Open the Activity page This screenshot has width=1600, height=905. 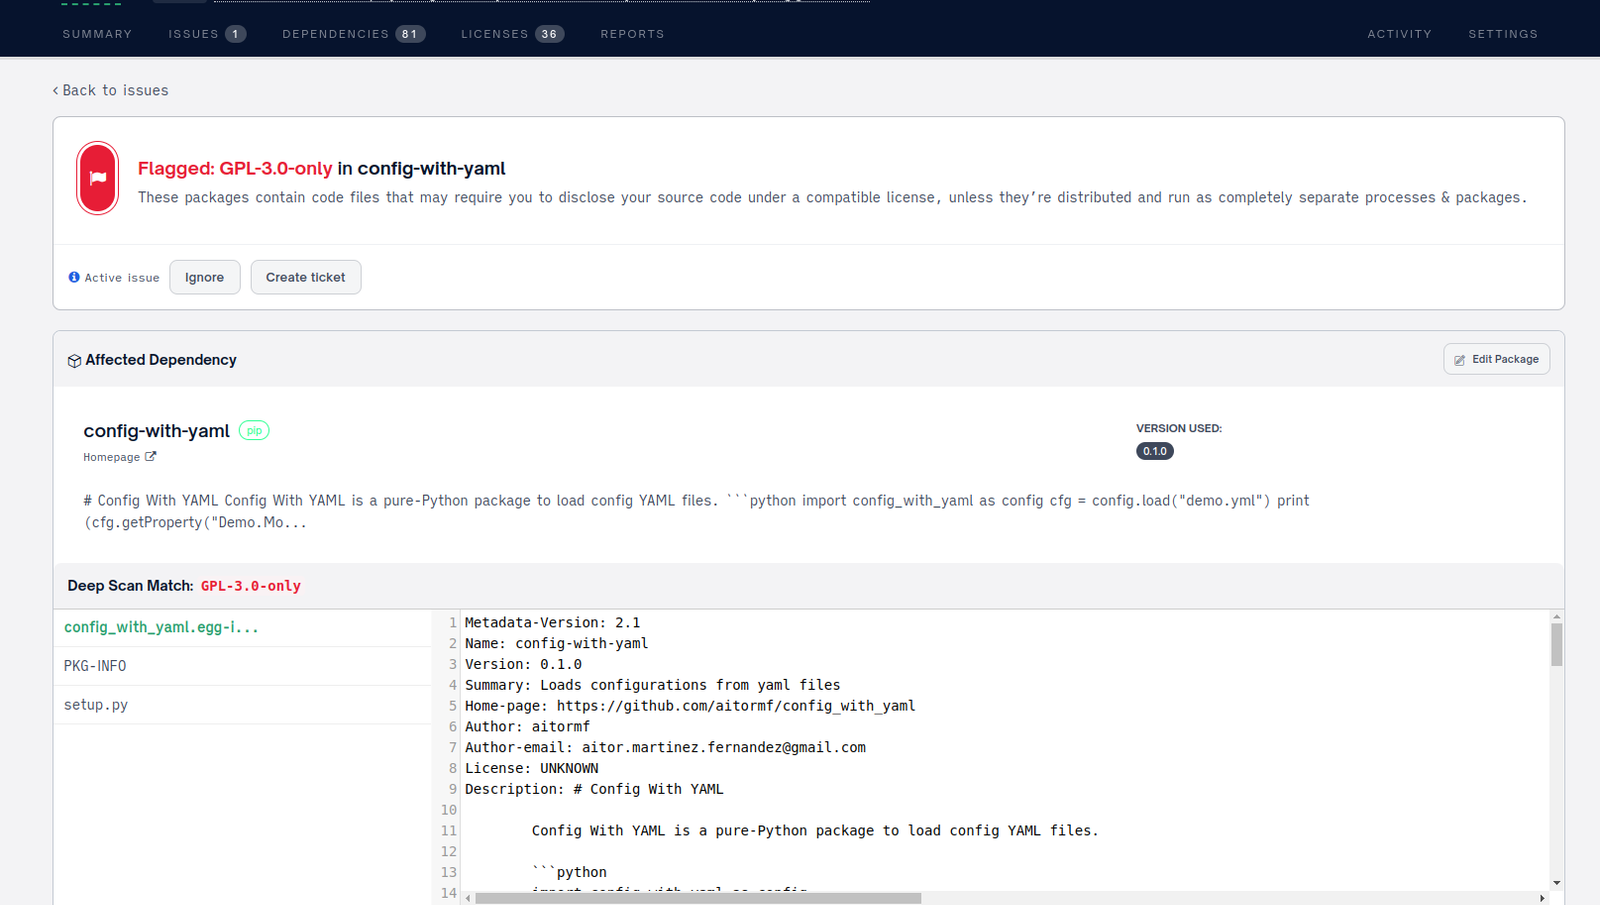[1399, 34]
